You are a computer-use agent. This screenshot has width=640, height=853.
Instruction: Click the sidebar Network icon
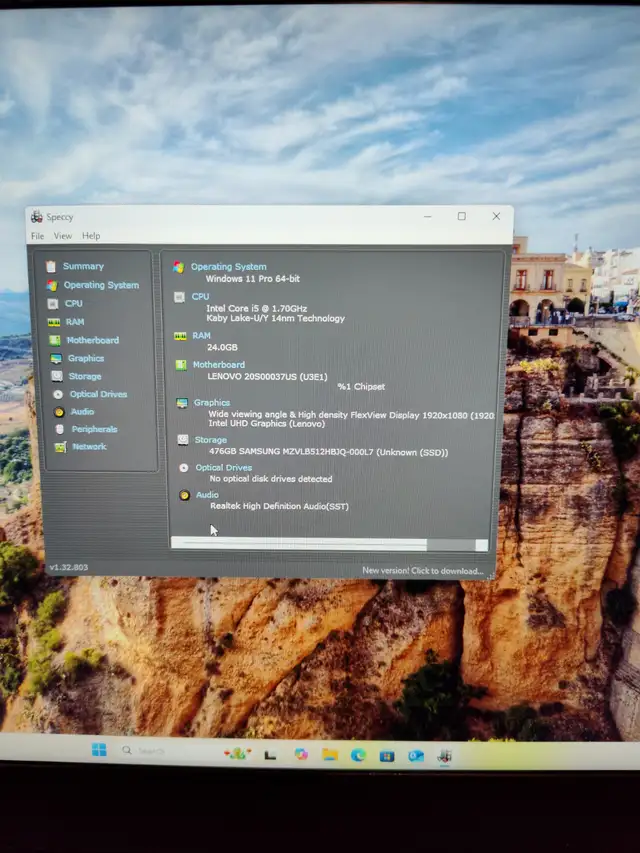[x=60, y=447]
